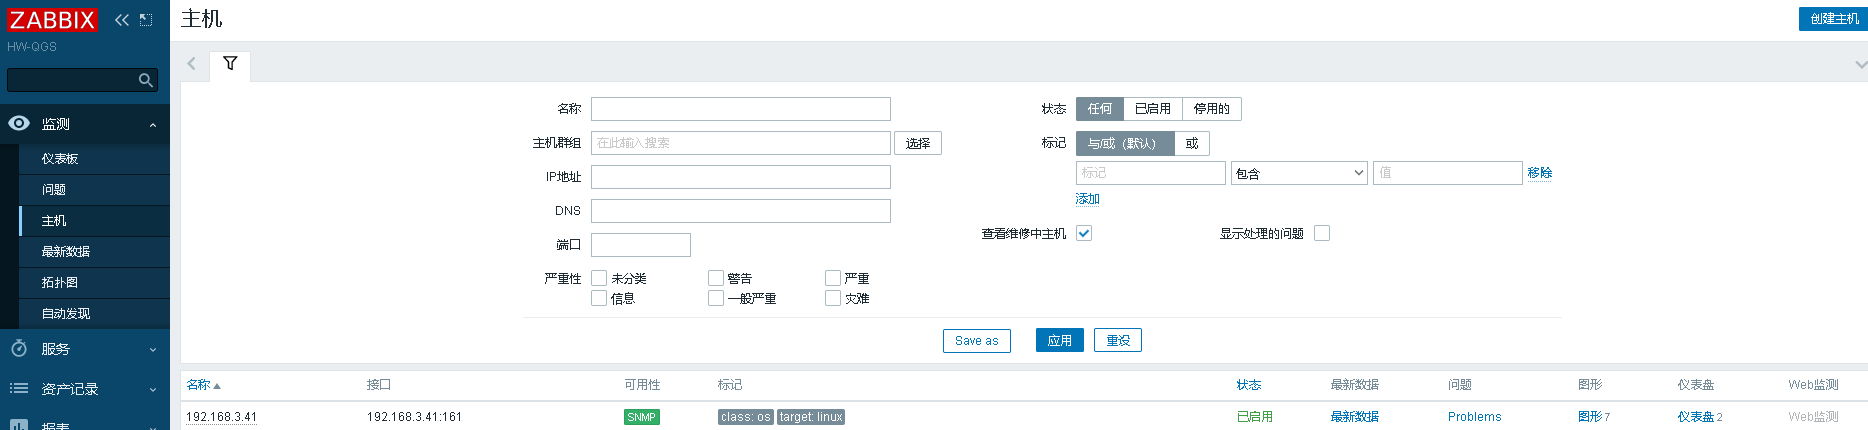Click the sidebar search magnifier icon
Viewport: 1868px width, 430px height.
(x=146, y=80)
